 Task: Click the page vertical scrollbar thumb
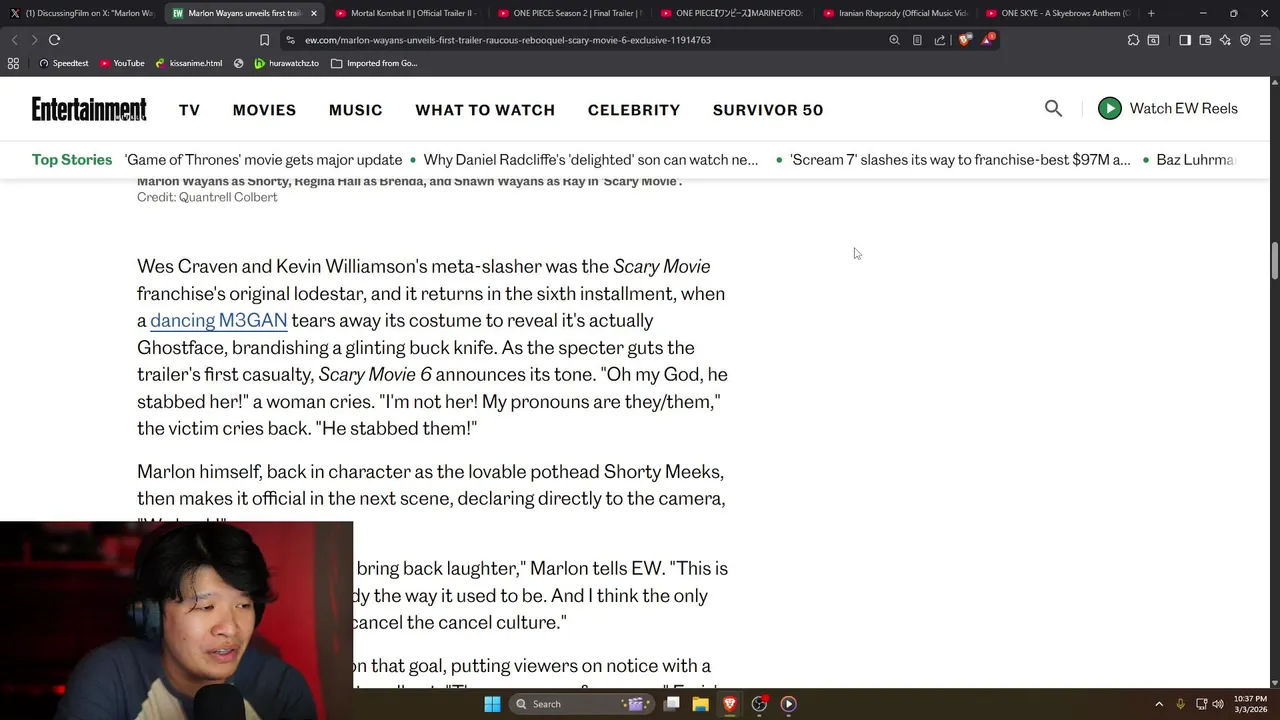tap(1274, 261)
